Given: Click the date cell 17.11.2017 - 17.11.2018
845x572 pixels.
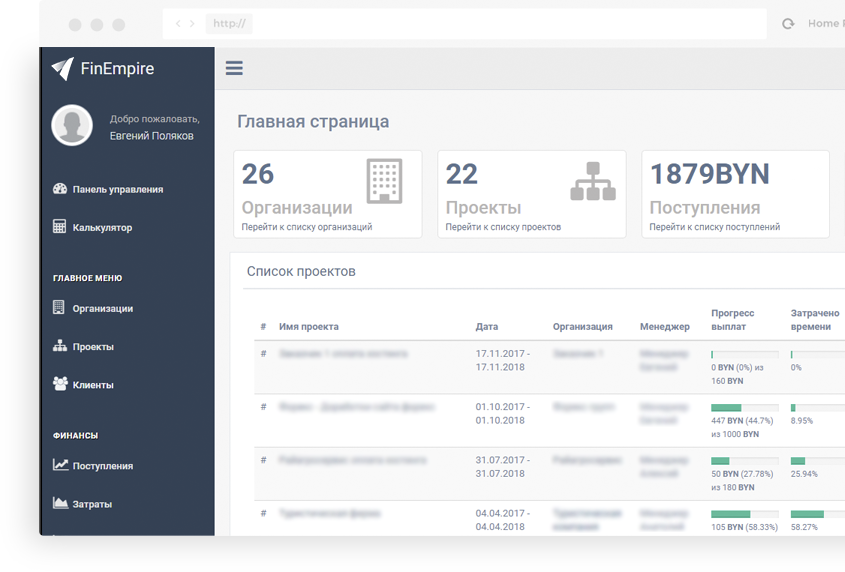Looking at the screenshot, I should click(x=502, y=360).
